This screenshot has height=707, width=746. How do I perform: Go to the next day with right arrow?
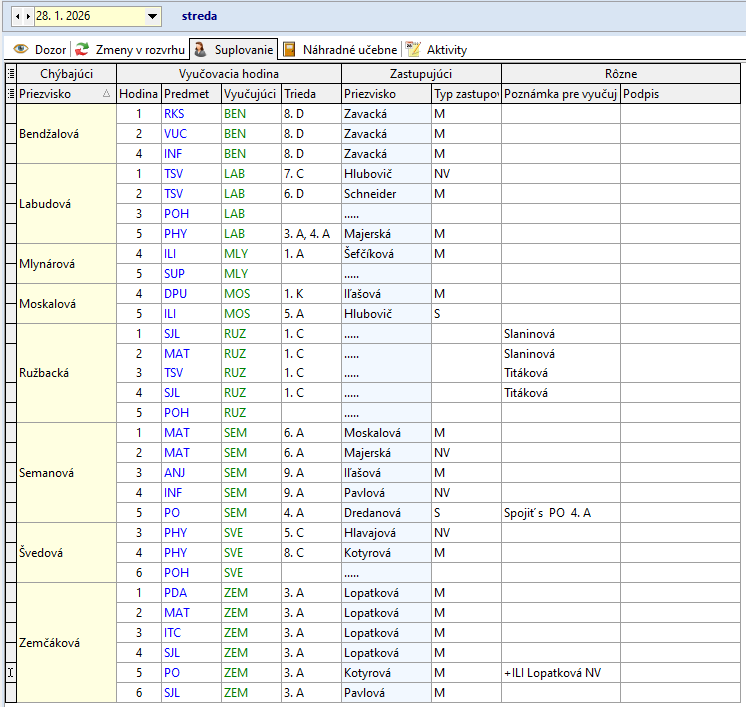click(27, 16)
